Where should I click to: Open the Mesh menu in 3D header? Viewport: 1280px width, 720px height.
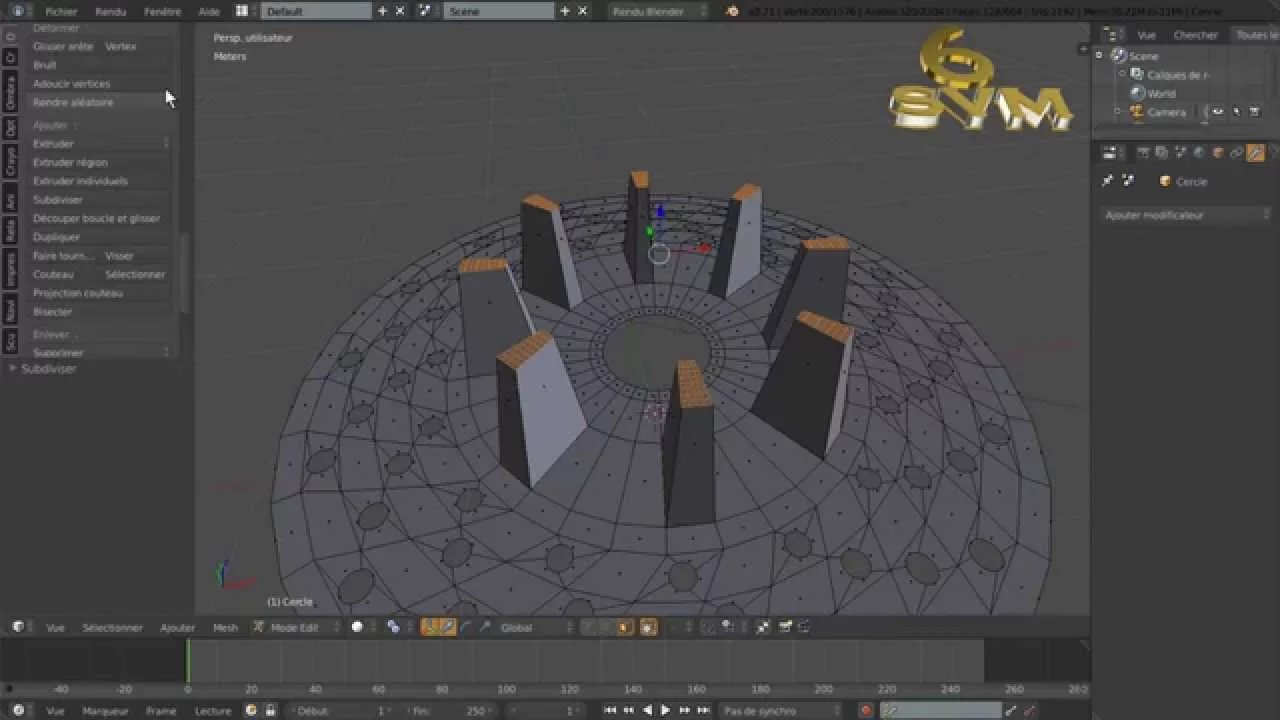point(225,627)
